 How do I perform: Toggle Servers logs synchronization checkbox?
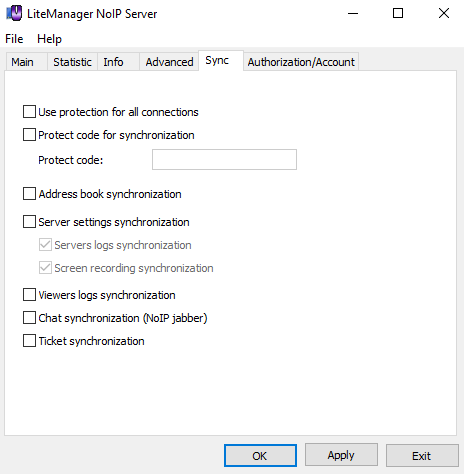pos(45,244)
